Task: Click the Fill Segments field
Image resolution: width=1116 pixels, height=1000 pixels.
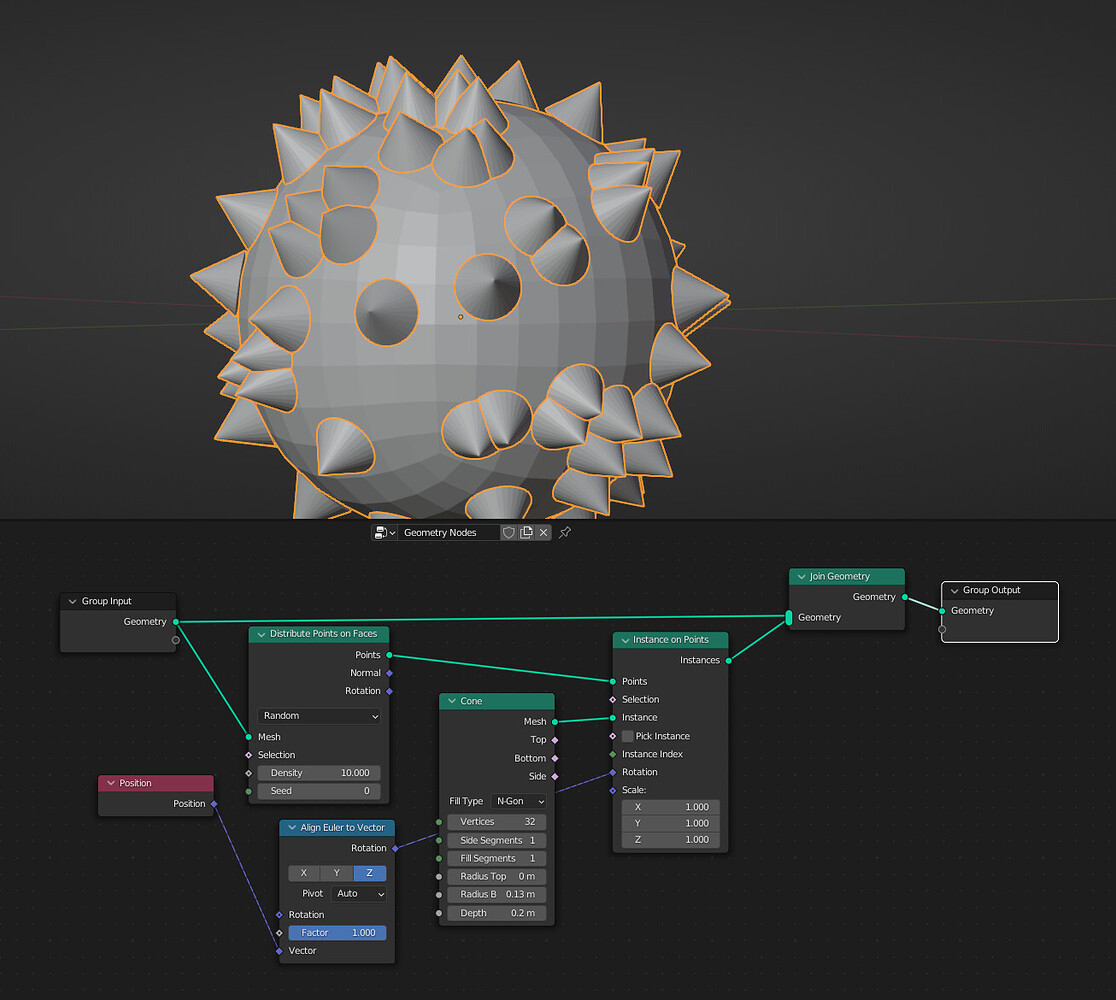Action: tap(497, 859)
